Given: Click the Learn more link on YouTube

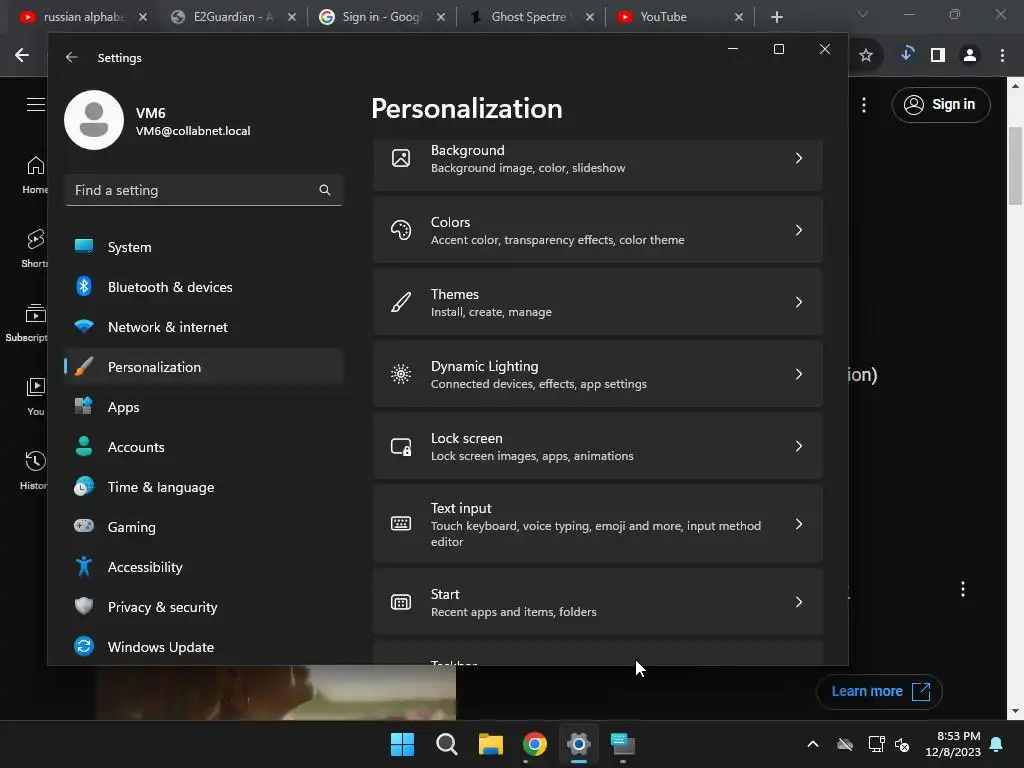Looking at the screenshot, I should point(880,692).
